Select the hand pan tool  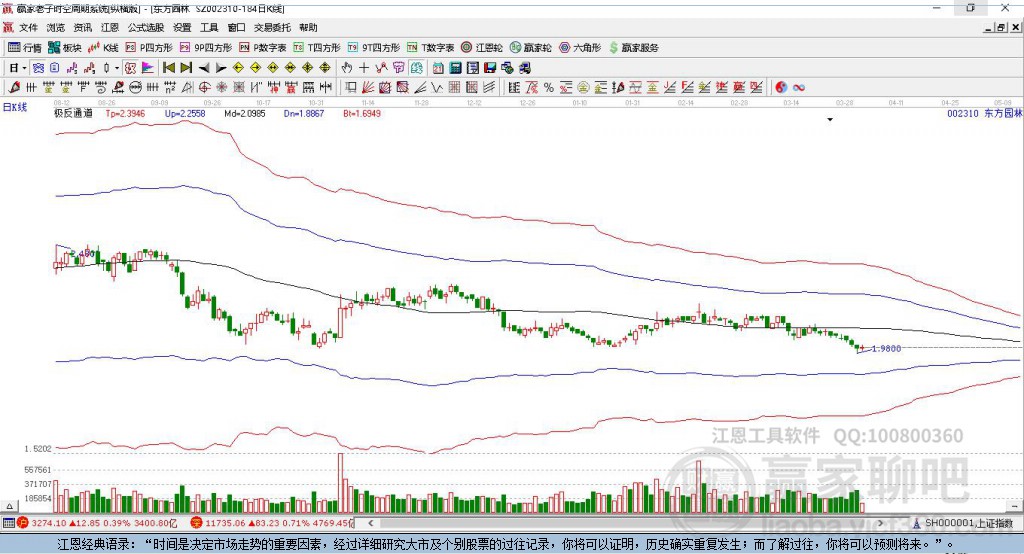[x=346, y=68]
